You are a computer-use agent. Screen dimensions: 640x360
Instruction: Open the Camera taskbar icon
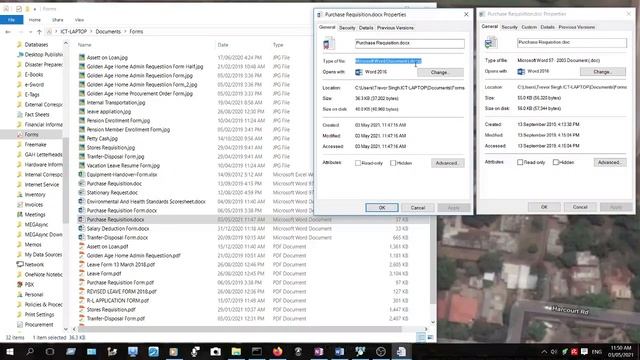pos(215,351)
